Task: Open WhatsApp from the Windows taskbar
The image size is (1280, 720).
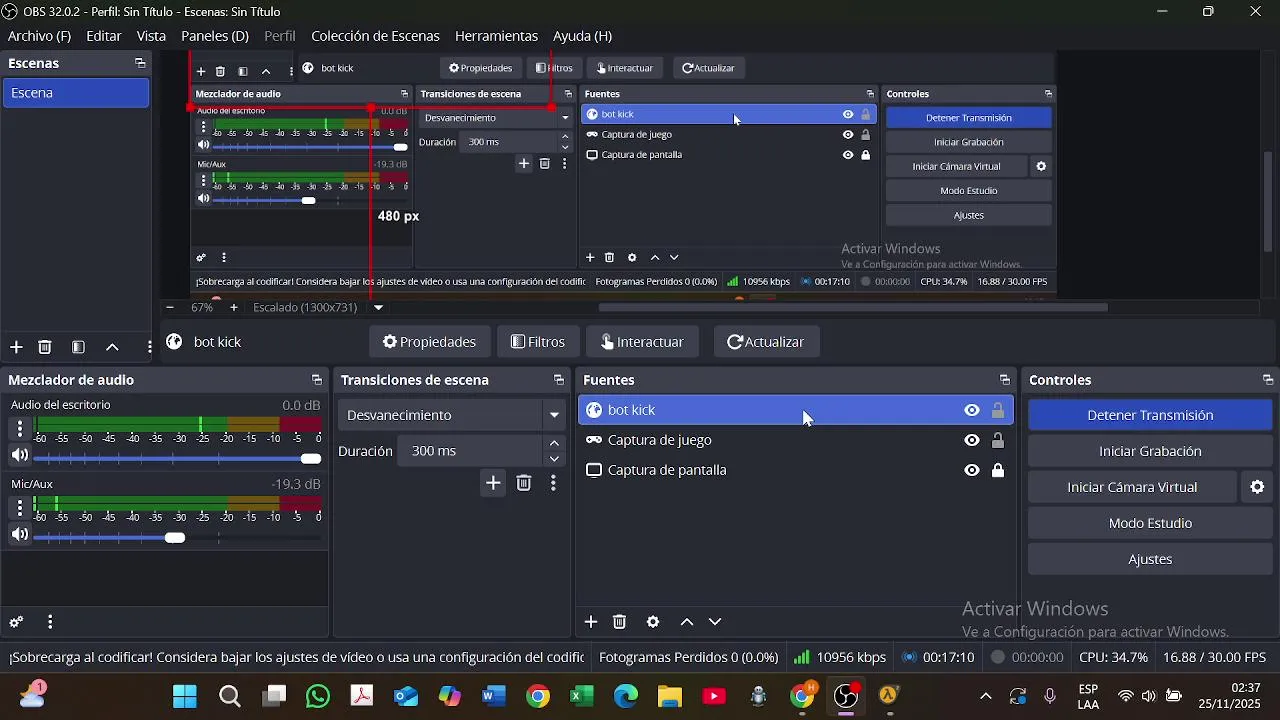Action: (x=318, y=696)
